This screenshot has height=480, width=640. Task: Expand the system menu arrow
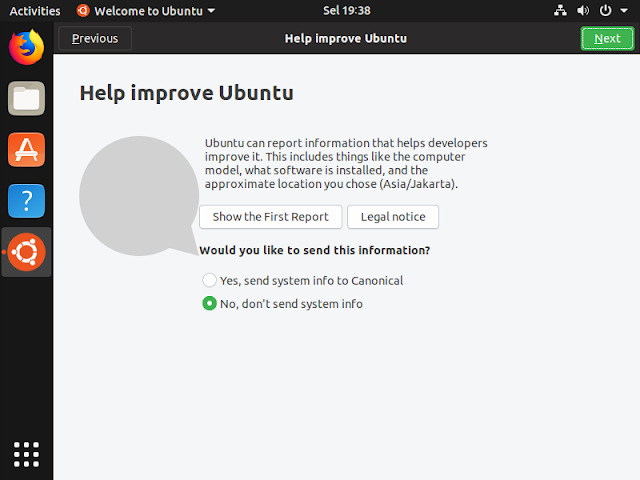(x=624, y=11)
